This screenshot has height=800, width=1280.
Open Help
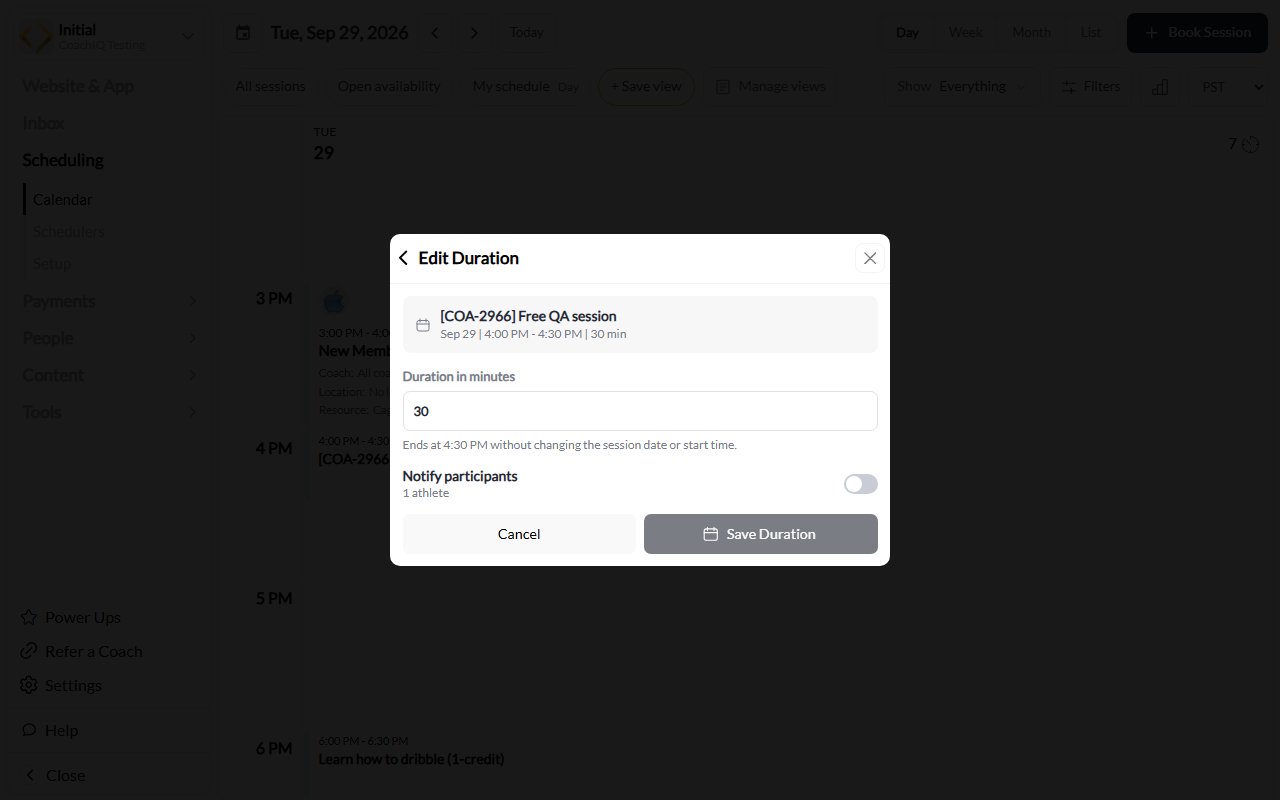coord(50,731)
